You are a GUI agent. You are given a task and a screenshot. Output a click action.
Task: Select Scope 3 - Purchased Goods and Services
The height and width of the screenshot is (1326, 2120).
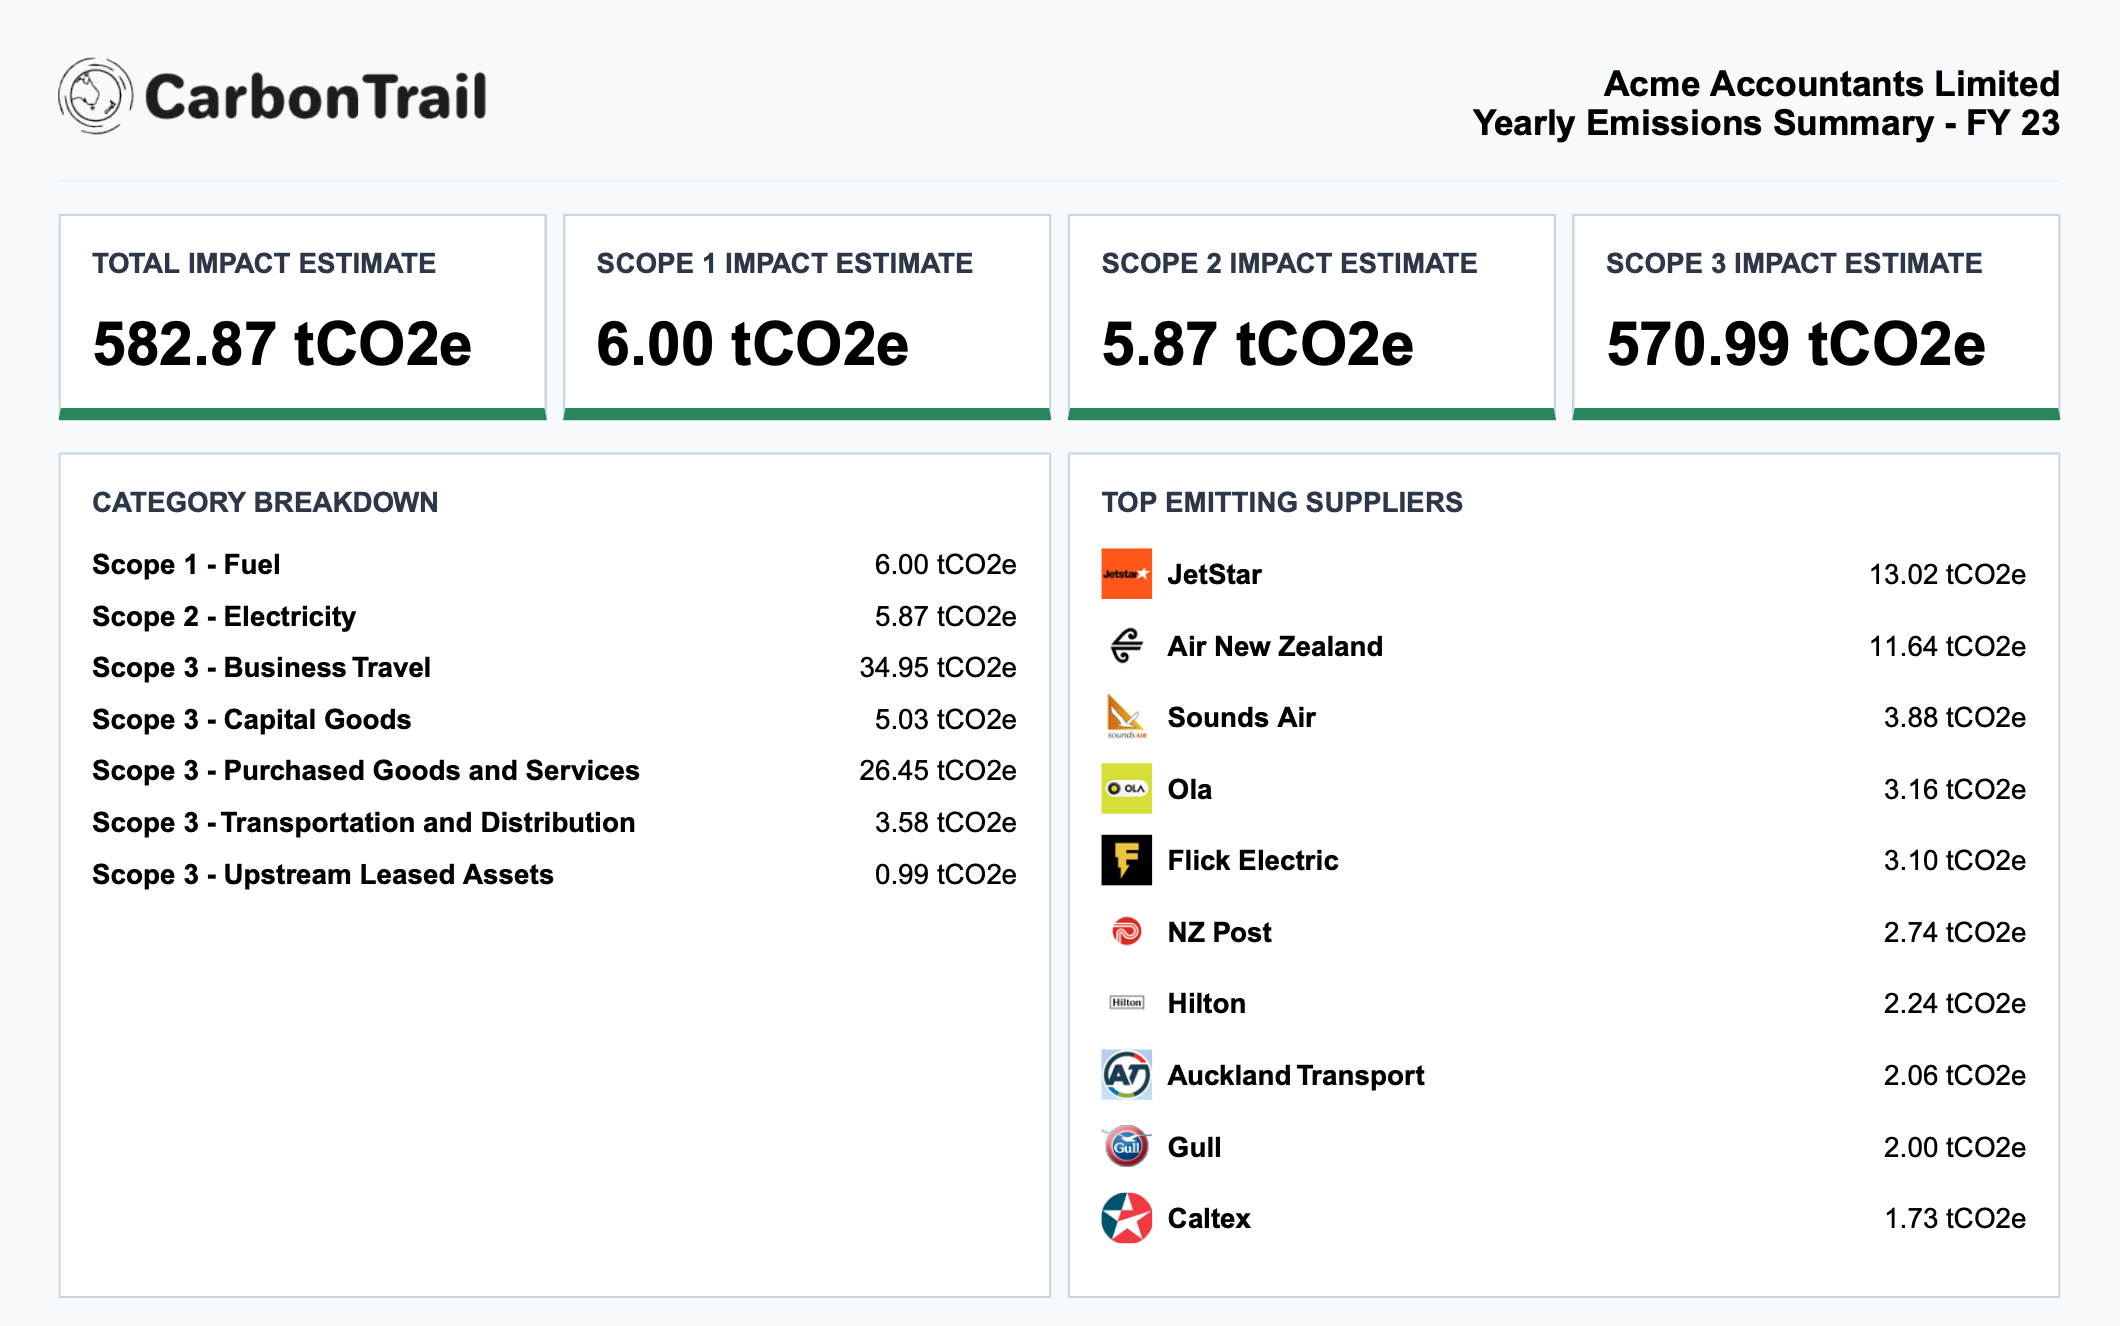(x=554, y=771)
